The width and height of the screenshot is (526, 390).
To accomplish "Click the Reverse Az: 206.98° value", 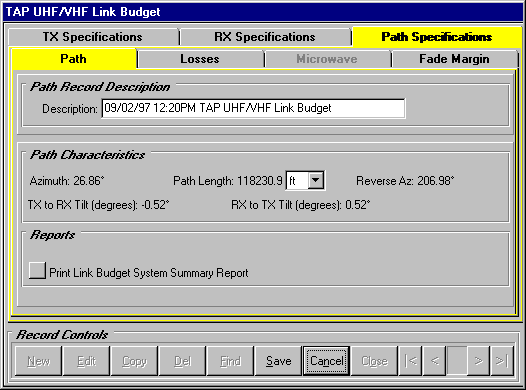I will [405, 181].
